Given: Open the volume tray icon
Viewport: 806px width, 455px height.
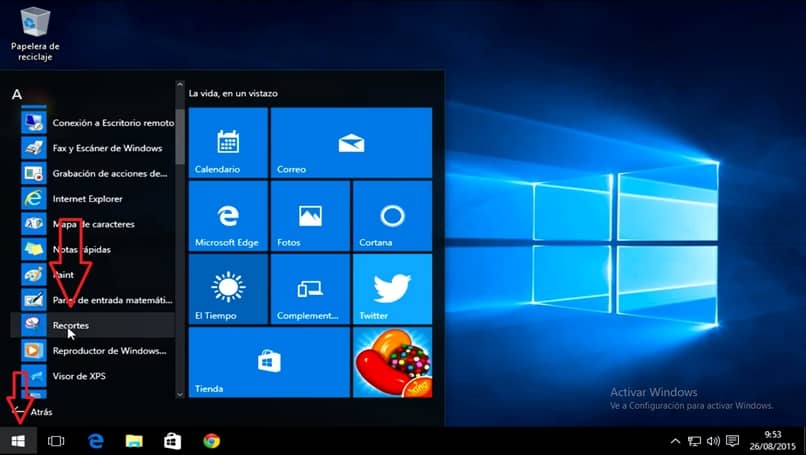Looking at the screenshot, I should [713, 441].
